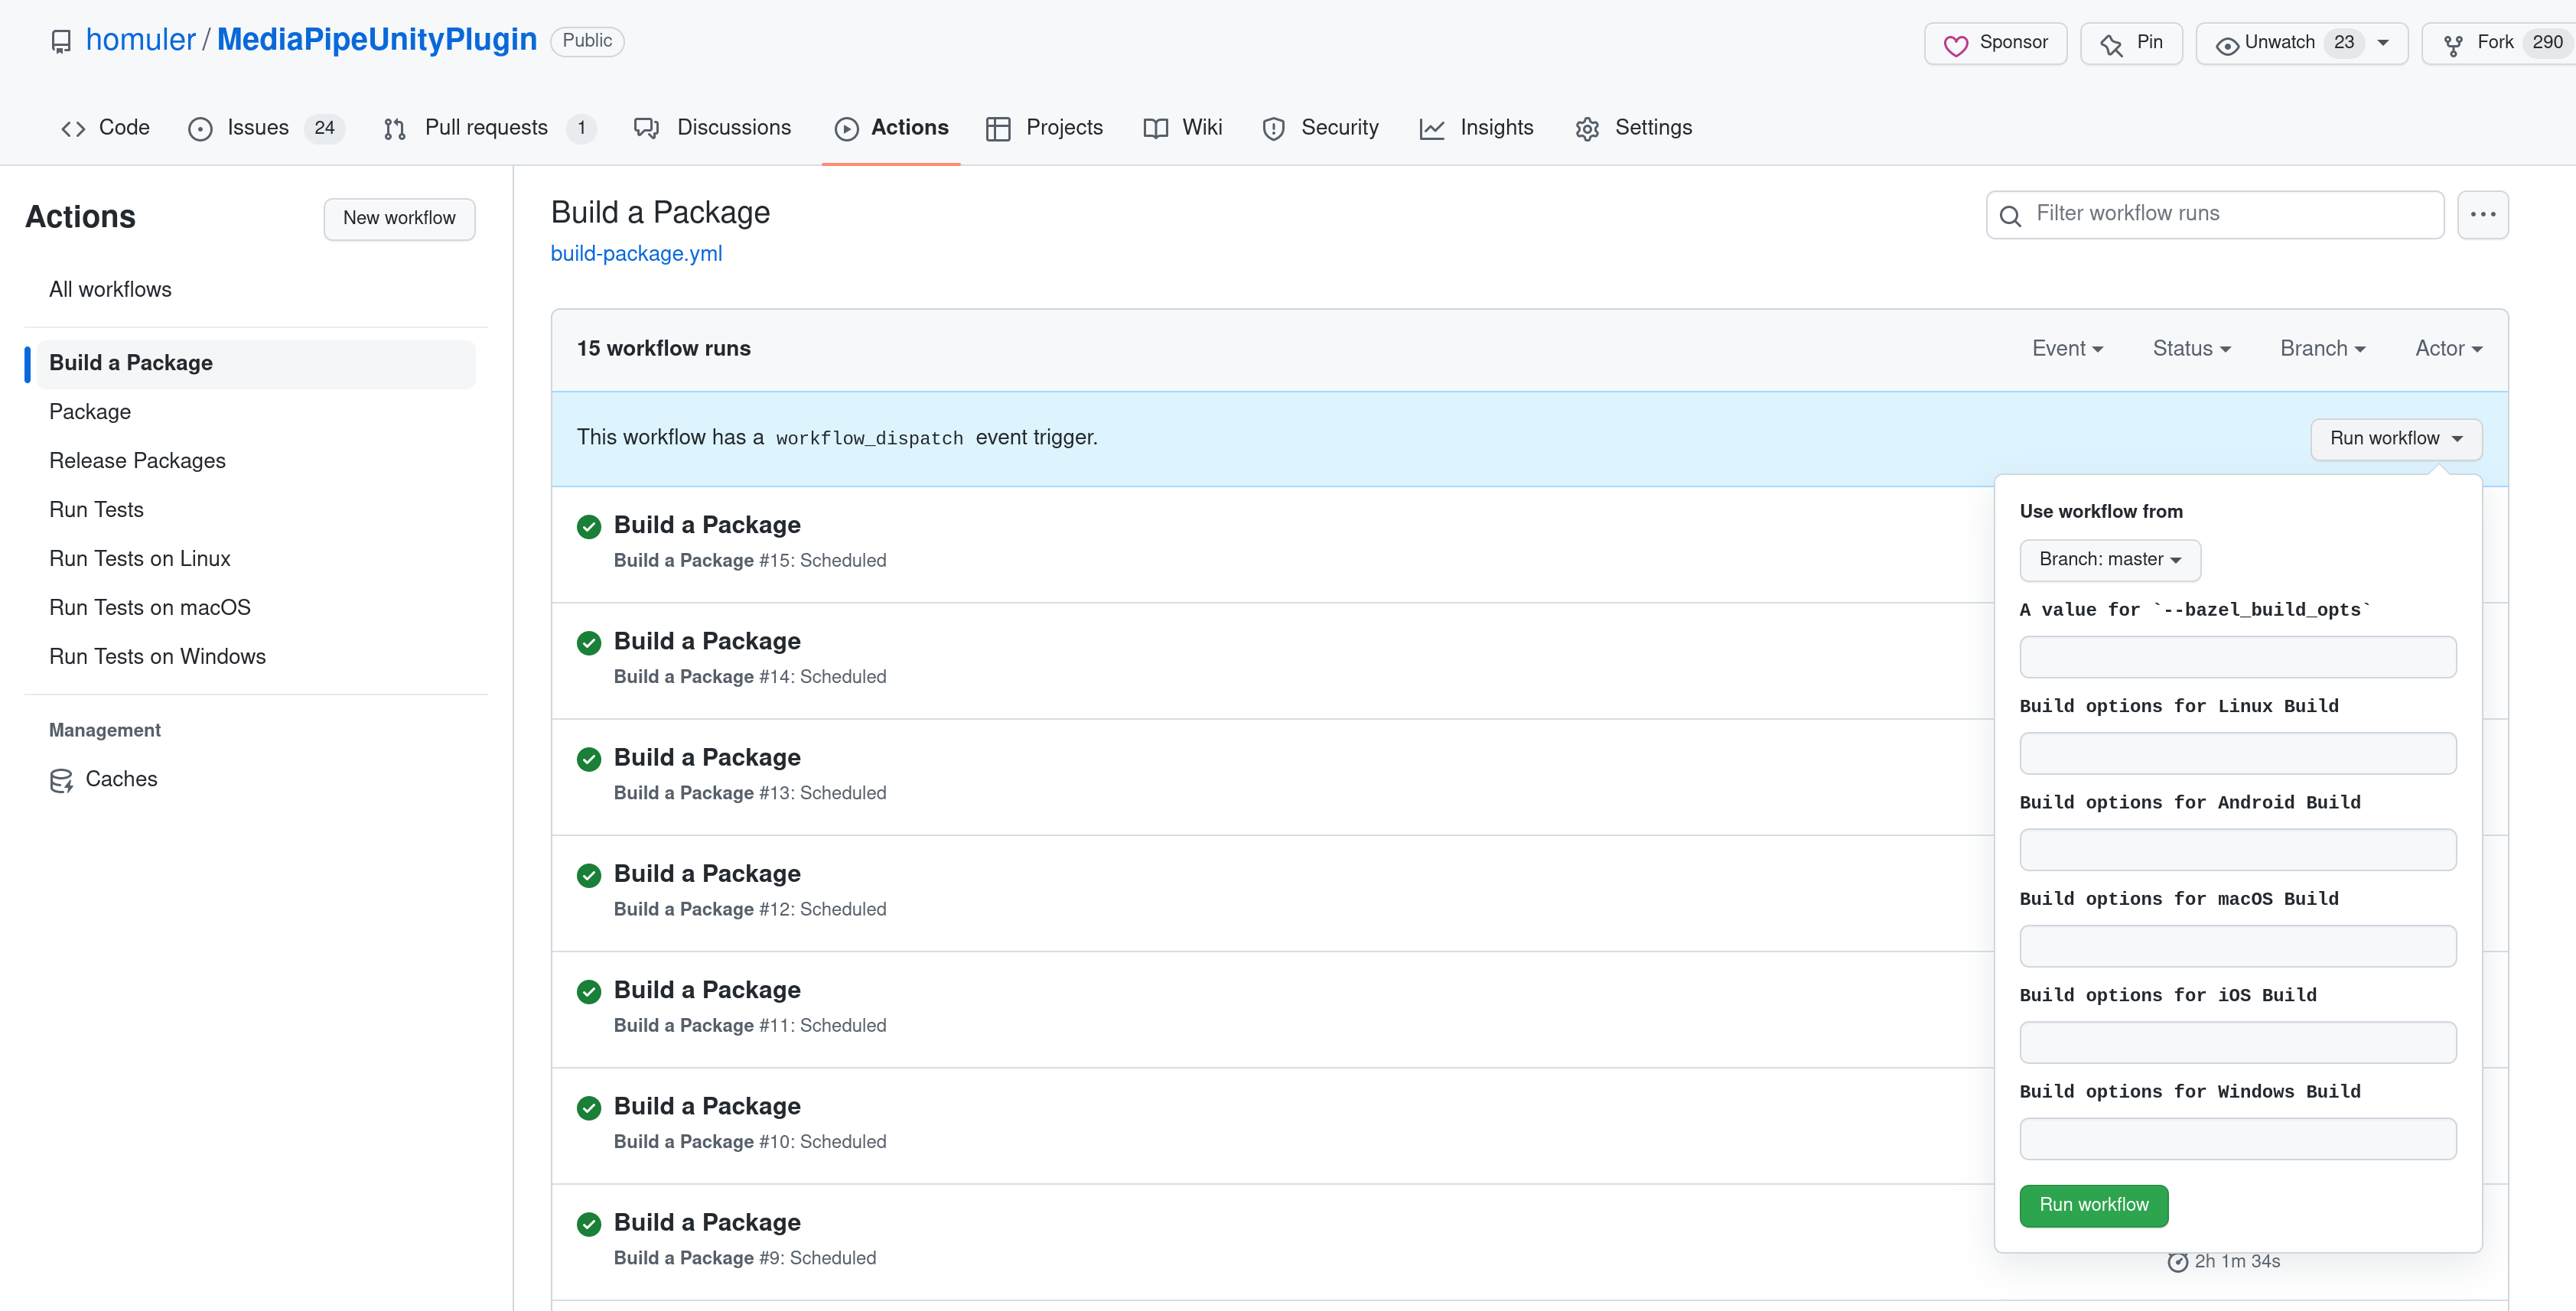The image size is (2576, 1311).
Task: Select Run Tests on macOS workflow
Action: coord(149,607)
